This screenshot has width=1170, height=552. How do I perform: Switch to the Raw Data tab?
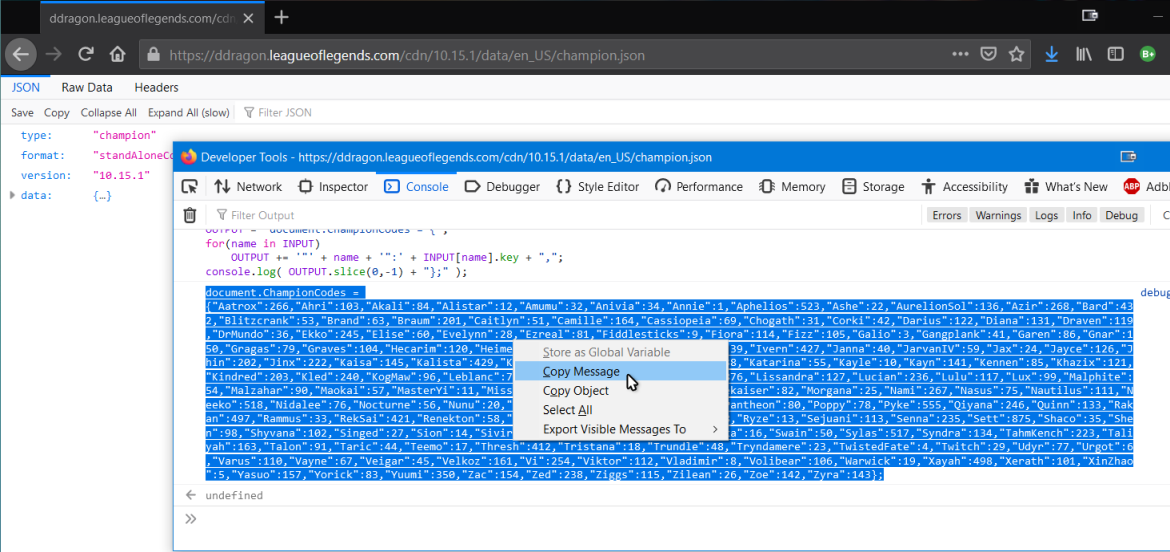pyautogui.click(x=87, y=87)
